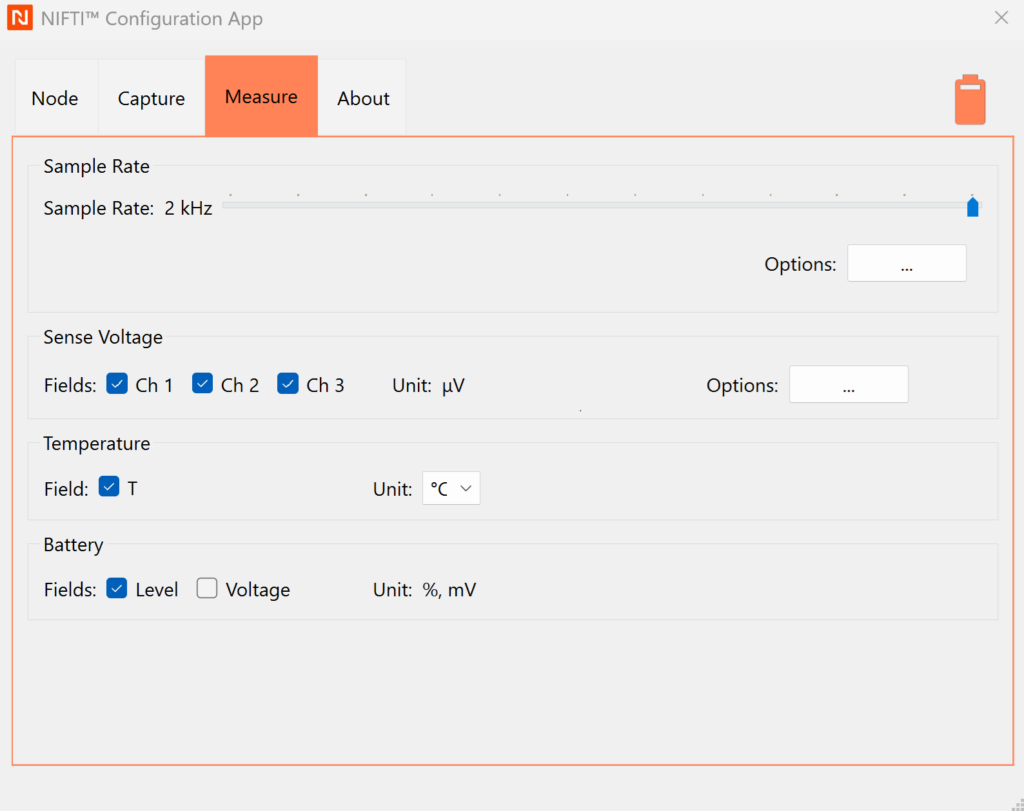Toggle the Ch 3 checkbox off
Image resolution: width=1024 pixels, height=811 pixels.
coord(288,384)
